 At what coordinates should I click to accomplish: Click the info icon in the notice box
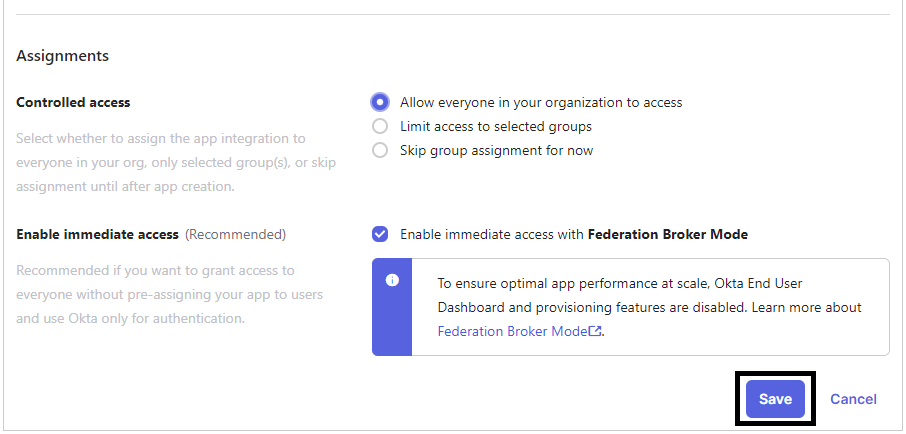point(392,281)
